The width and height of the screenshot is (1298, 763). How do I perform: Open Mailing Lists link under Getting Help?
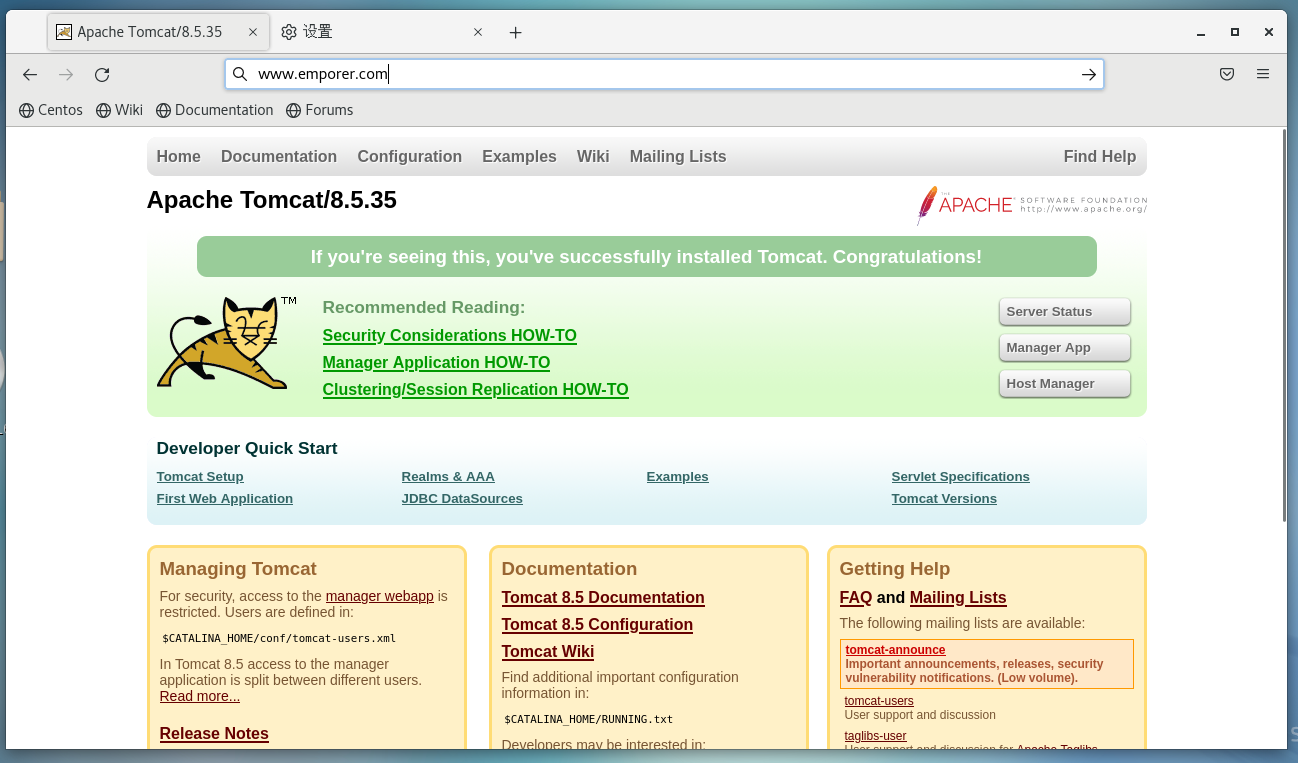(958, 598)
